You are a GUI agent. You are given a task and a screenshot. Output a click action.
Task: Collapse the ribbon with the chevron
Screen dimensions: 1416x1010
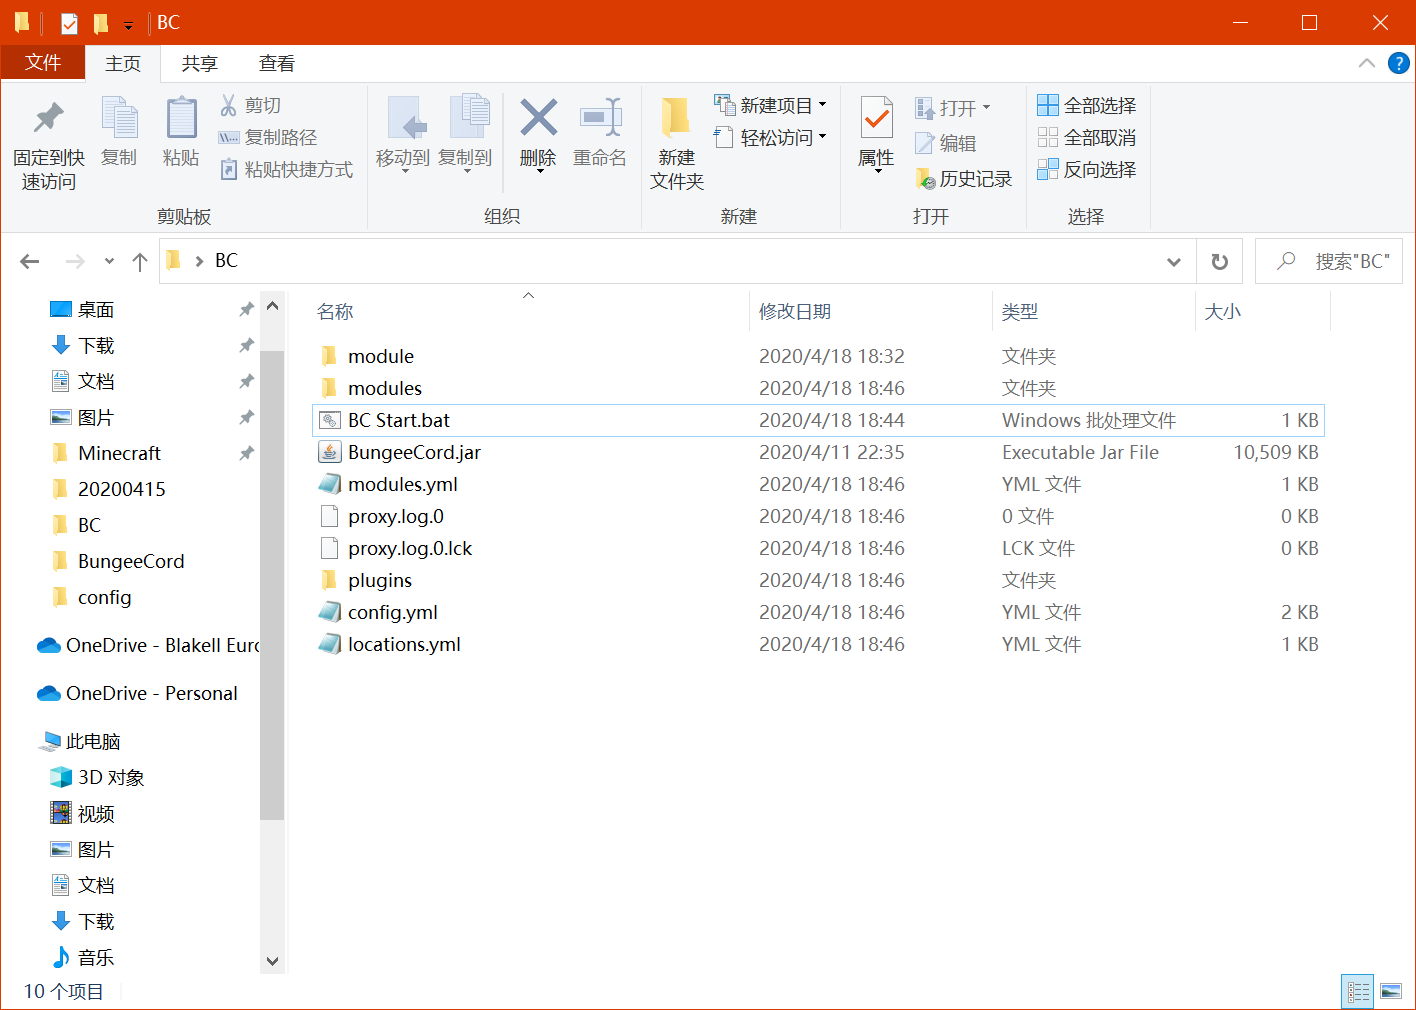point(1367,63)
